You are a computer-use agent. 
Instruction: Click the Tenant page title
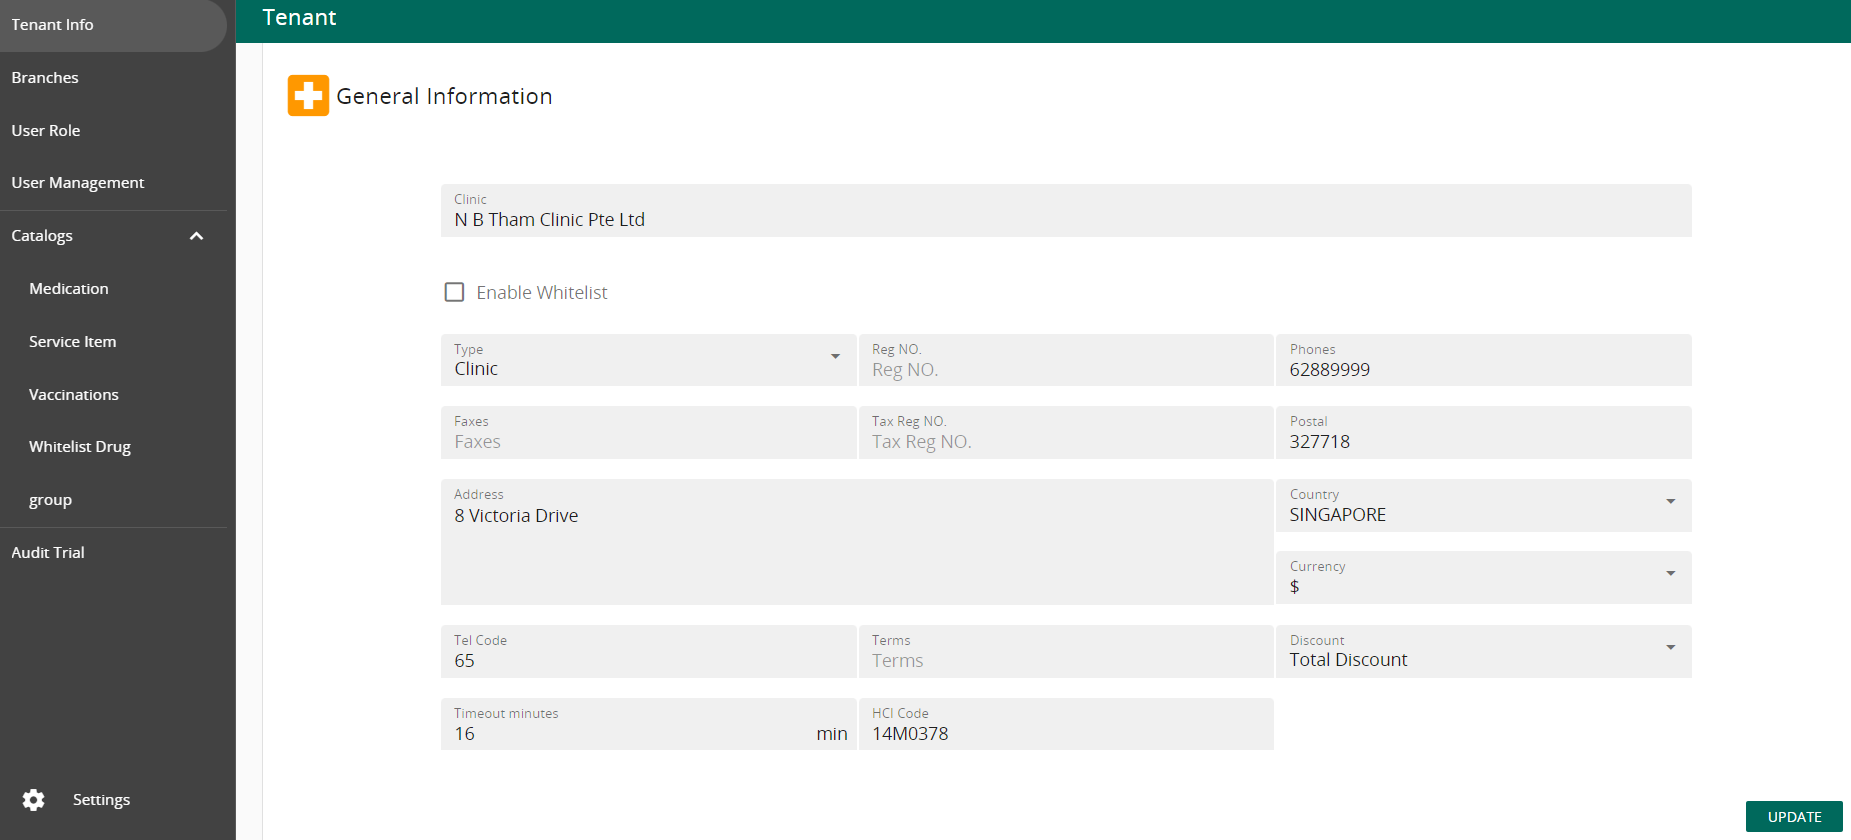pyautogui.click(x=299, y=18)
